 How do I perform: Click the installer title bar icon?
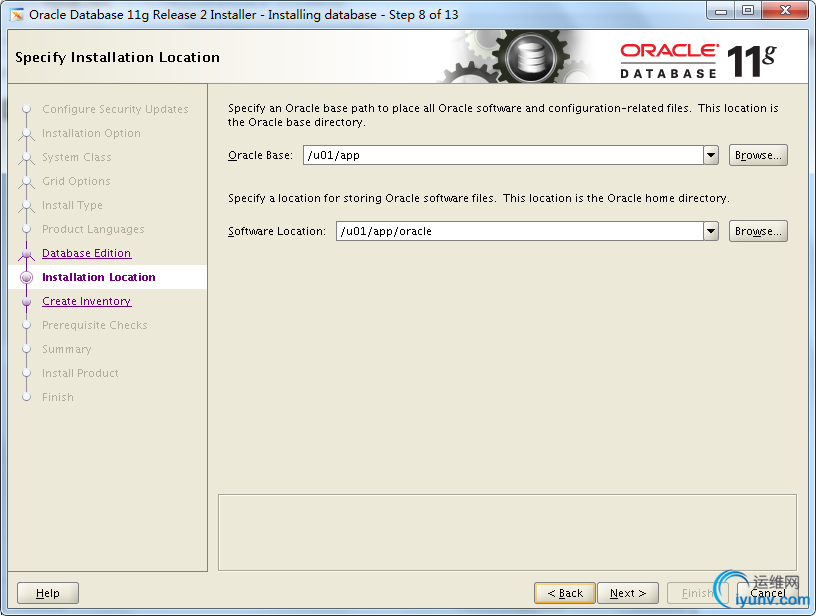(x=17, y=15)
